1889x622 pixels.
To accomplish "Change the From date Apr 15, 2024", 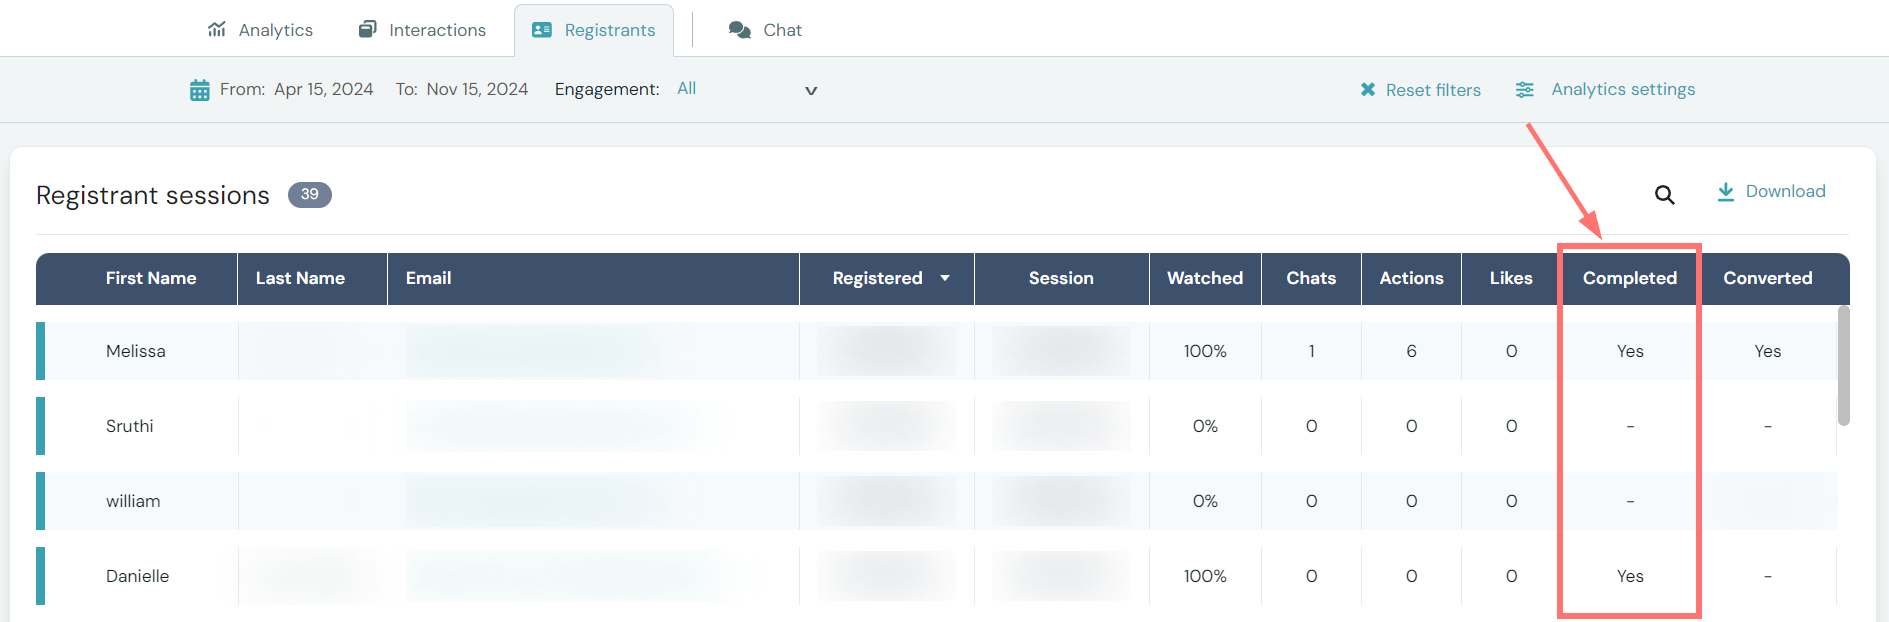I will [324, 89].
